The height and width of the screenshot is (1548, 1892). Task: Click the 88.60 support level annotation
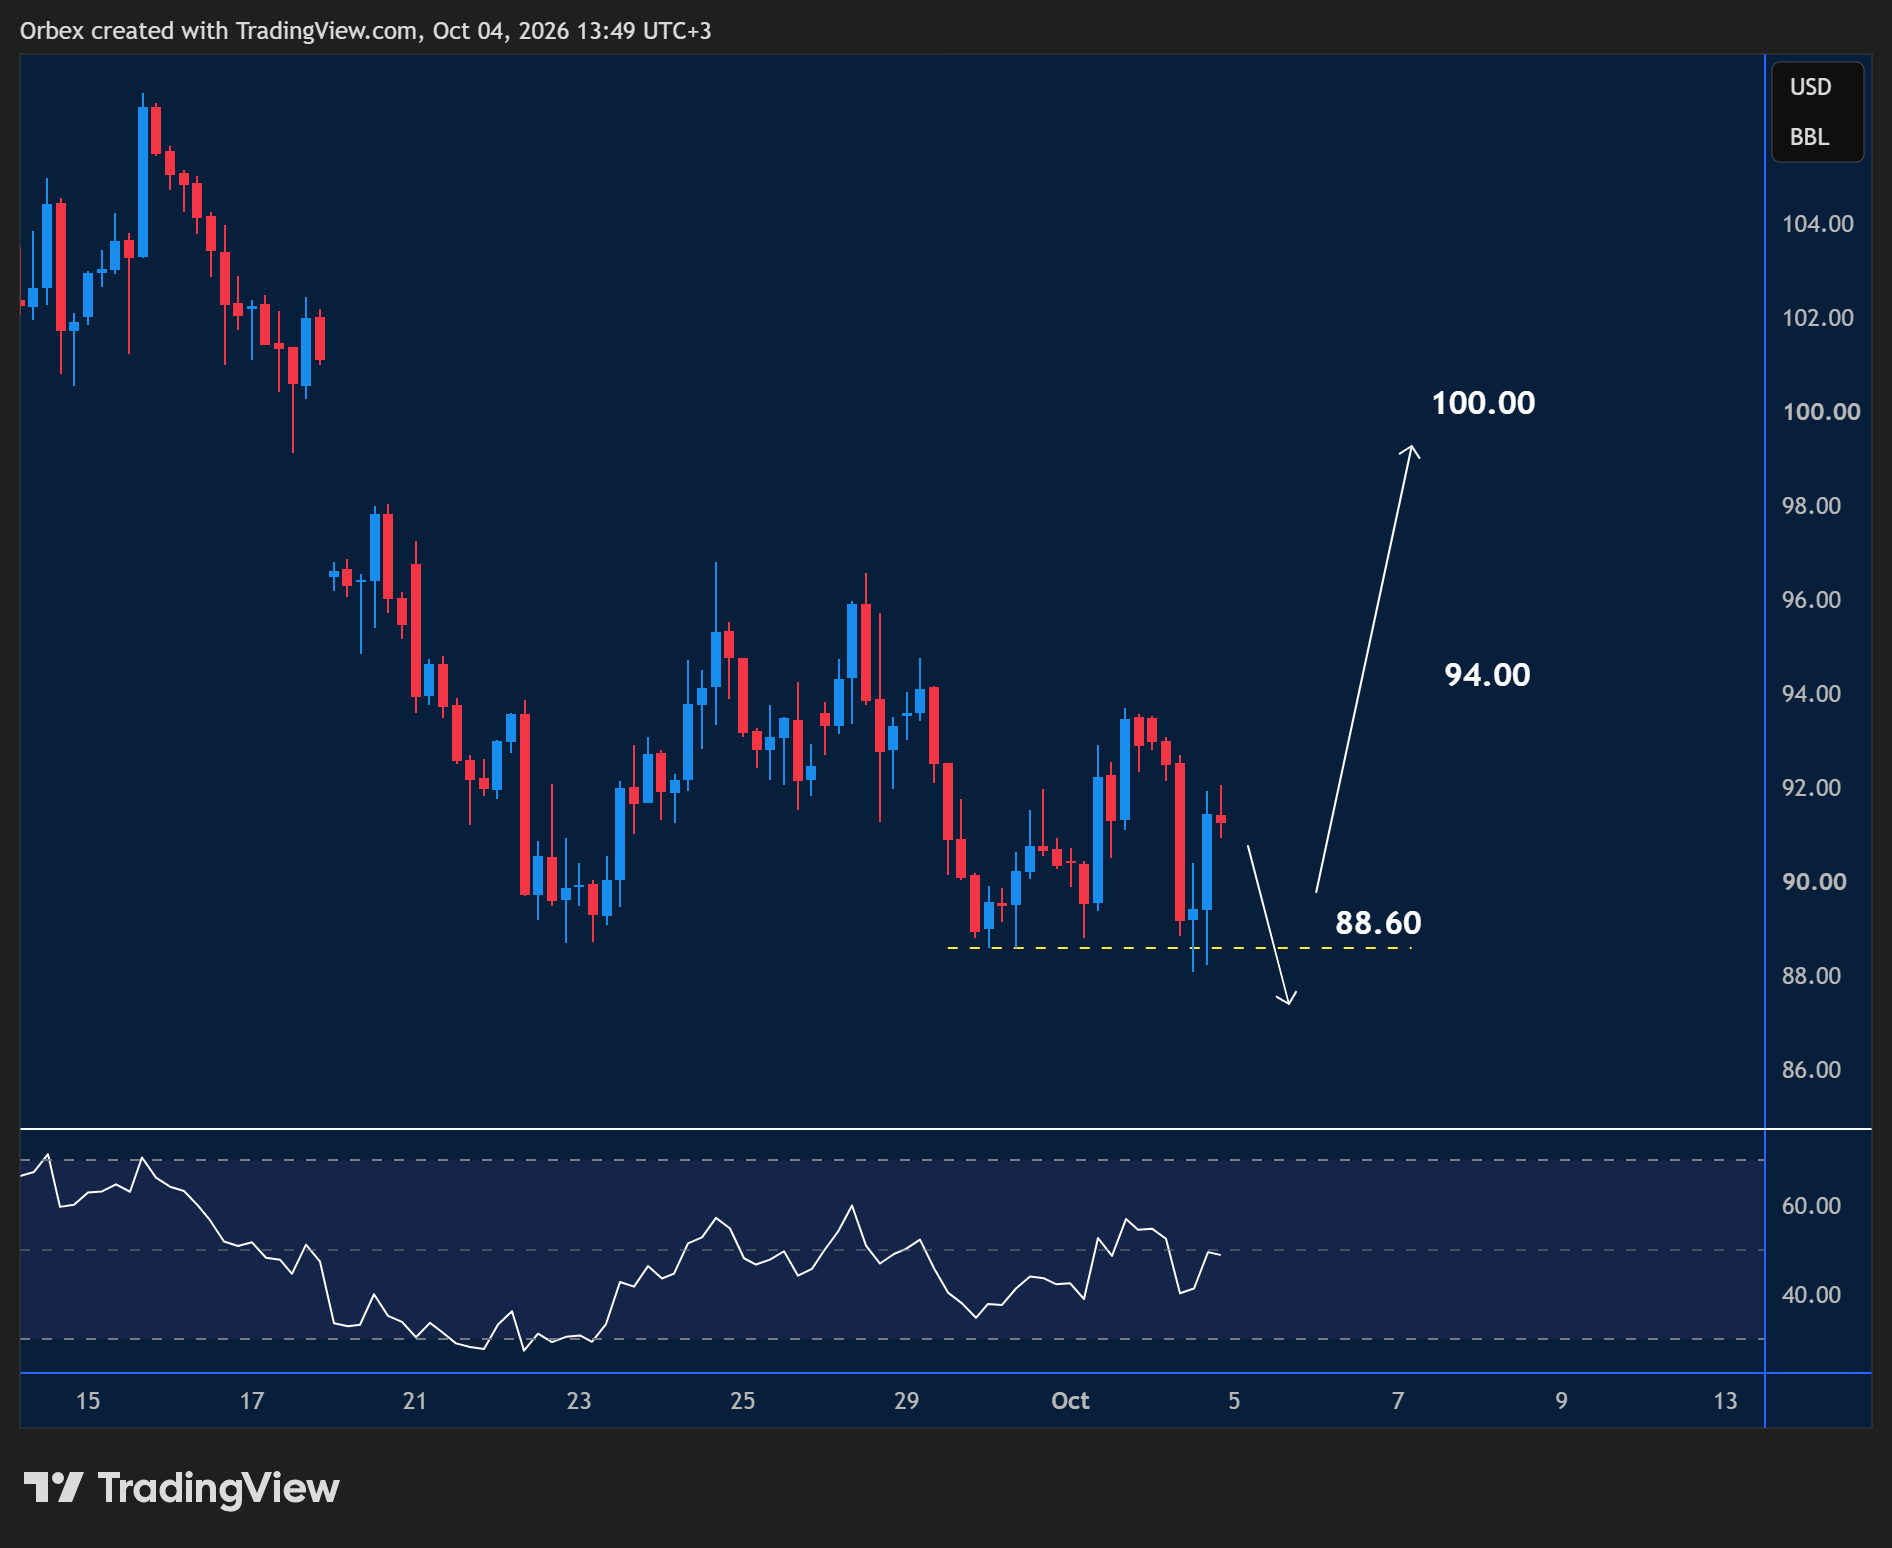click(x=1378, y=922)
